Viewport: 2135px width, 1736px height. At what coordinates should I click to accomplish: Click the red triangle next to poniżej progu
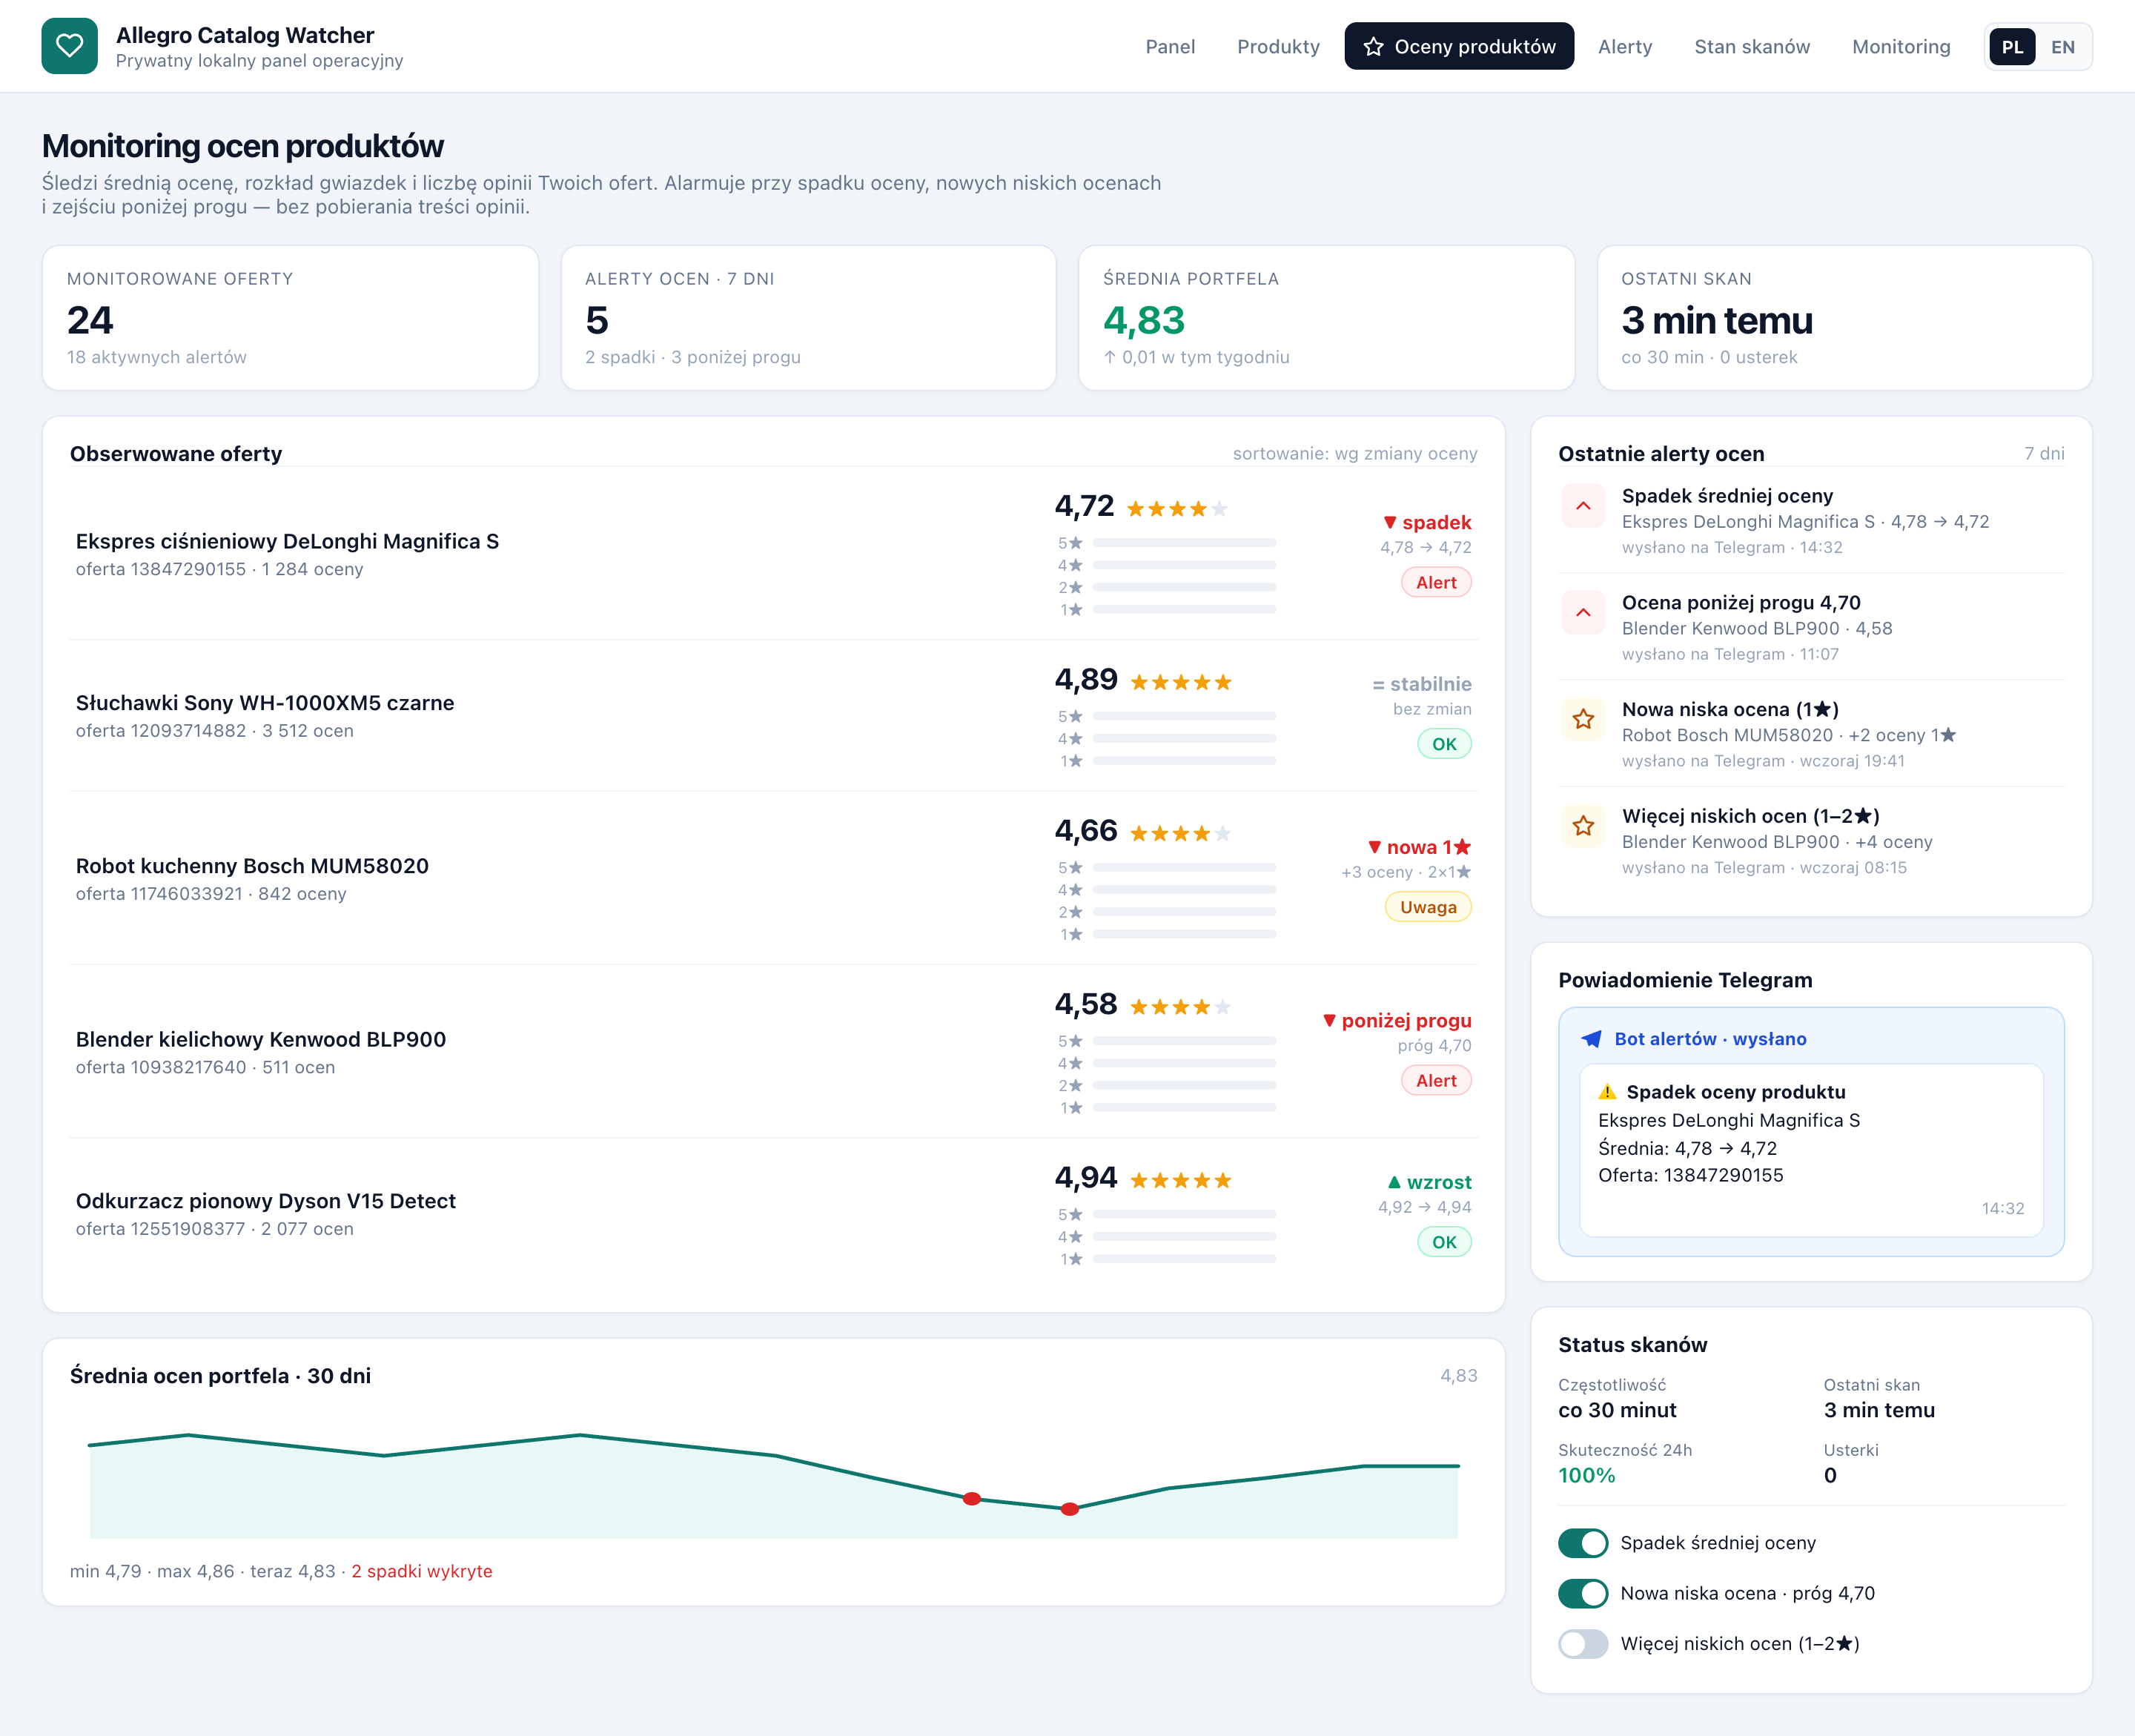tap(1329, 1021)
